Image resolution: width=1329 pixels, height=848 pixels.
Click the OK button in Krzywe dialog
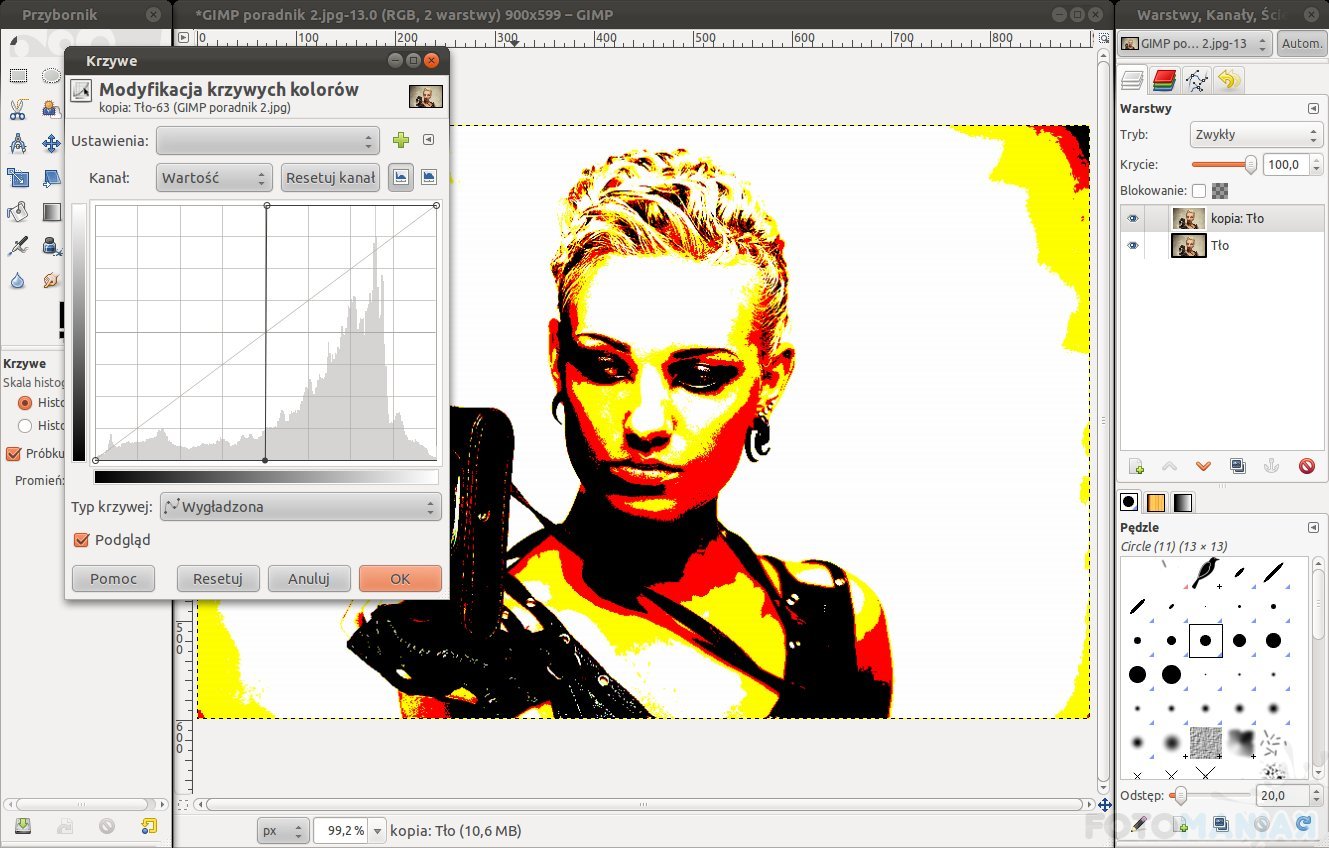coord(400,578)
